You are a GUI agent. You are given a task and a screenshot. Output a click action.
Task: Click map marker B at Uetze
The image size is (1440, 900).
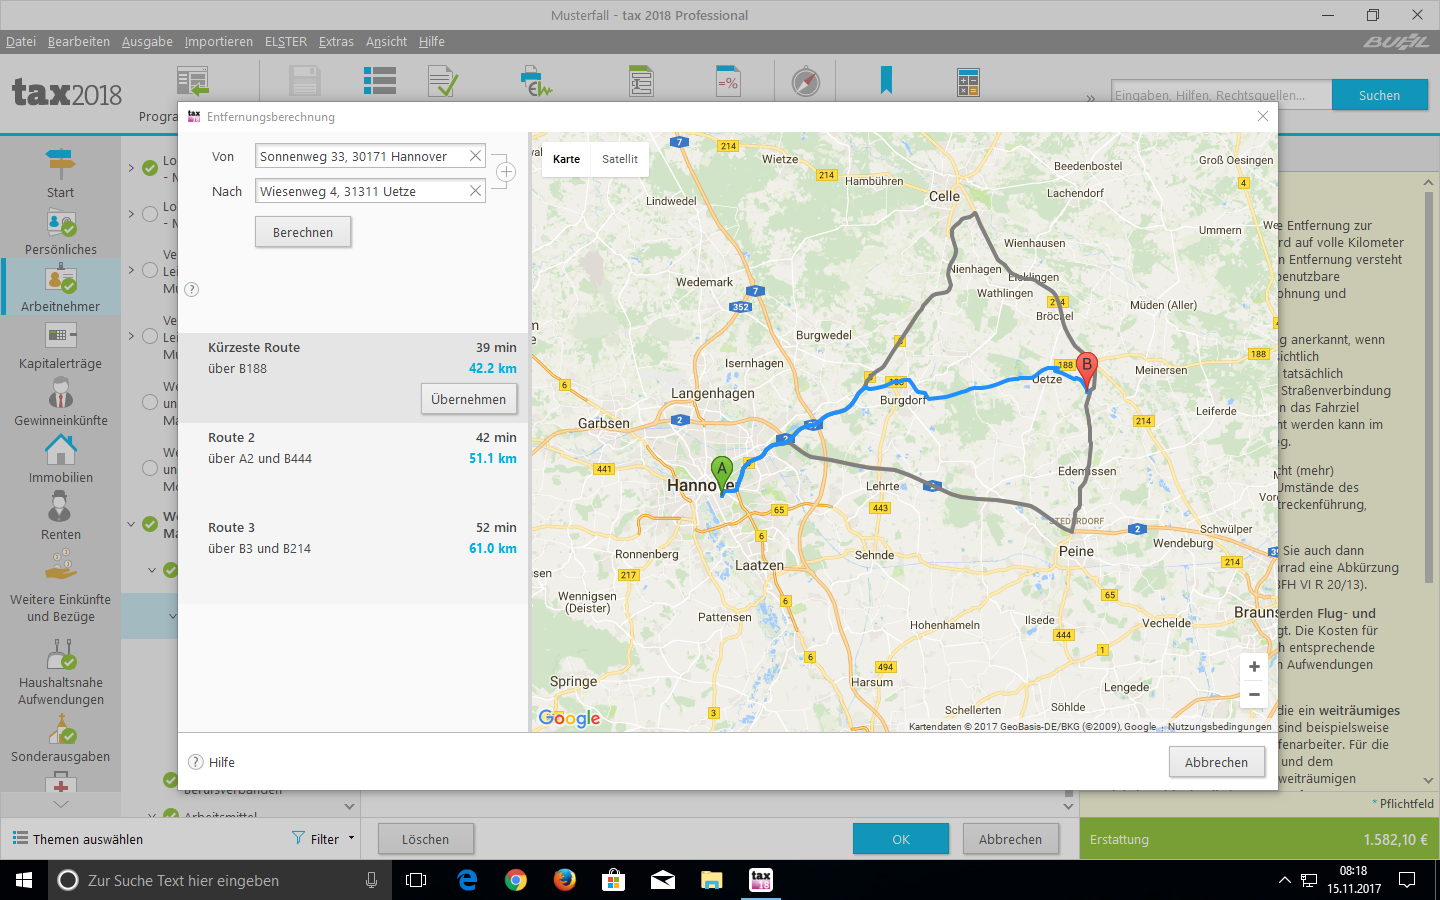pos(1087,370)
